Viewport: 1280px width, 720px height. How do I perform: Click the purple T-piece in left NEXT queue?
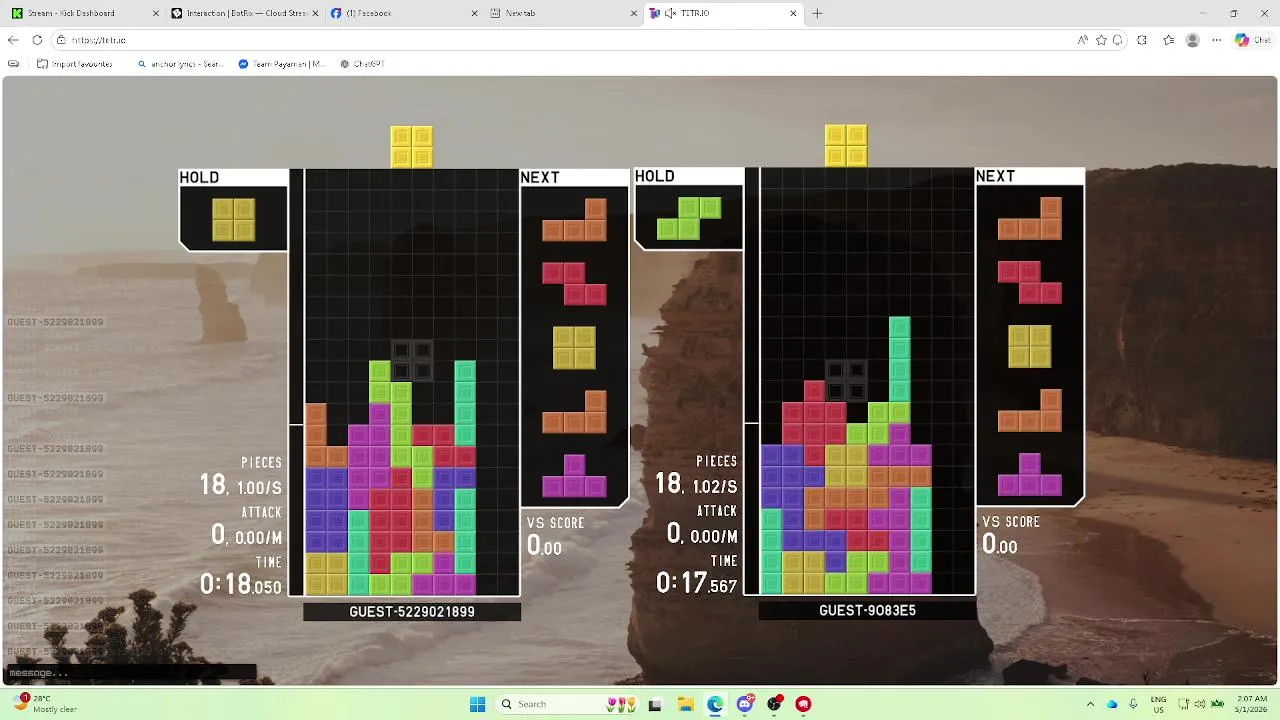[574, 476]
